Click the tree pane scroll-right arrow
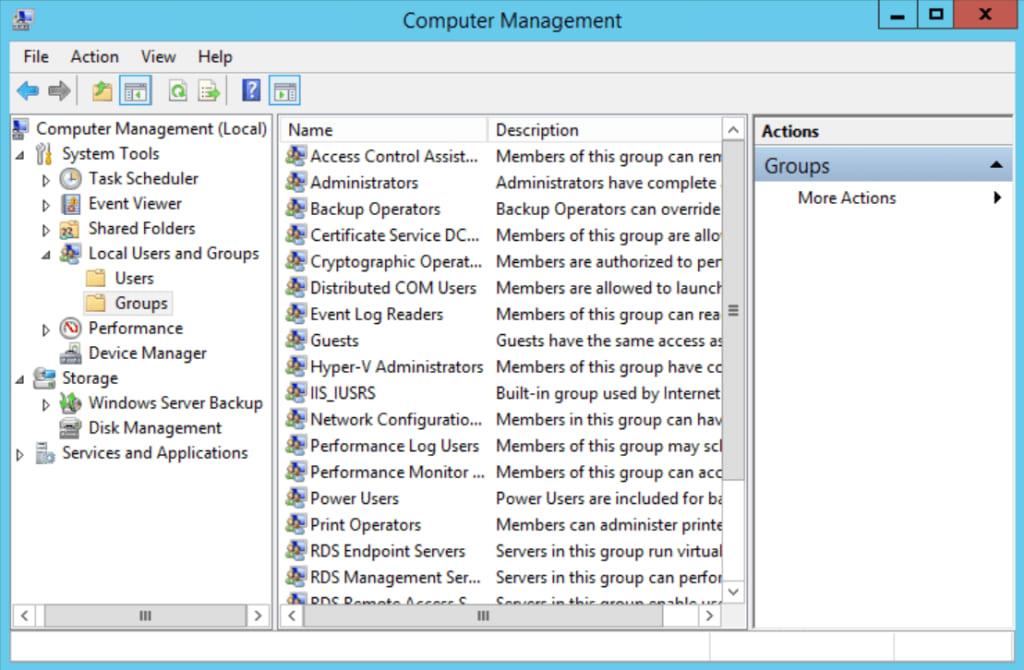This screenshot has width=1024, height=670. (x=258, y=615)
